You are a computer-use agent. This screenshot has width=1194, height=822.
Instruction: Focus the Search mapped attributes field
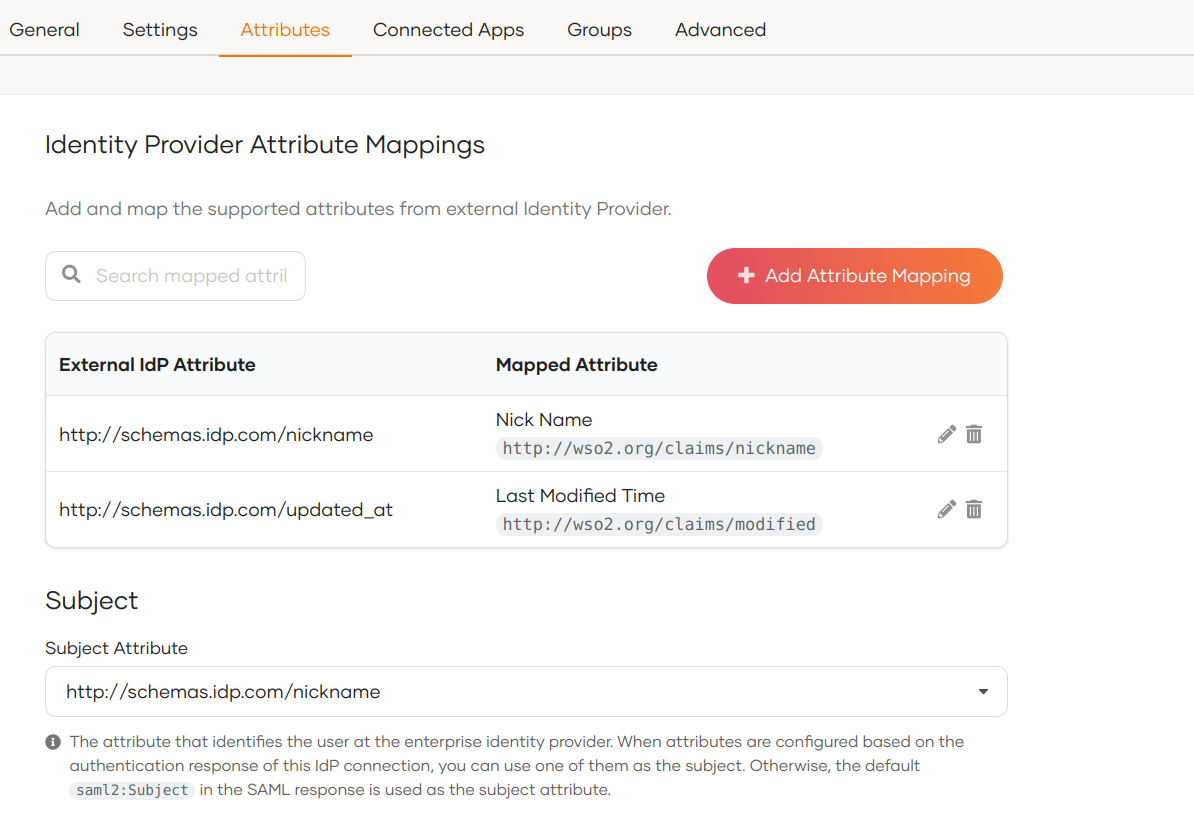175,276
